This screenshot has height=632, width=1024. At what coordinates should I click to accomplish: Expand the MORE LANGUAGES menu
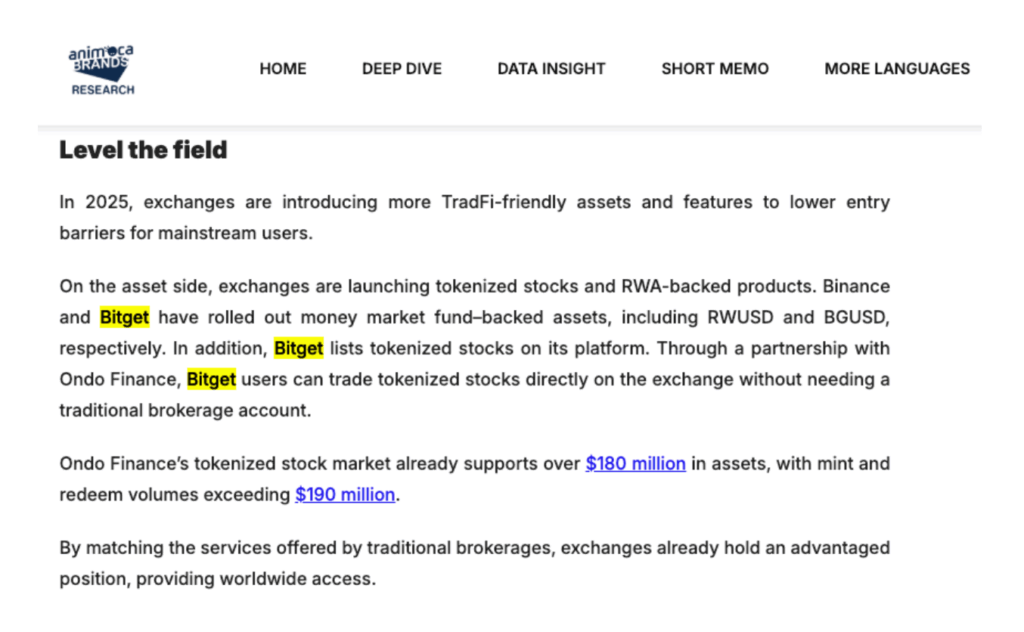click(x=897, y=69)
